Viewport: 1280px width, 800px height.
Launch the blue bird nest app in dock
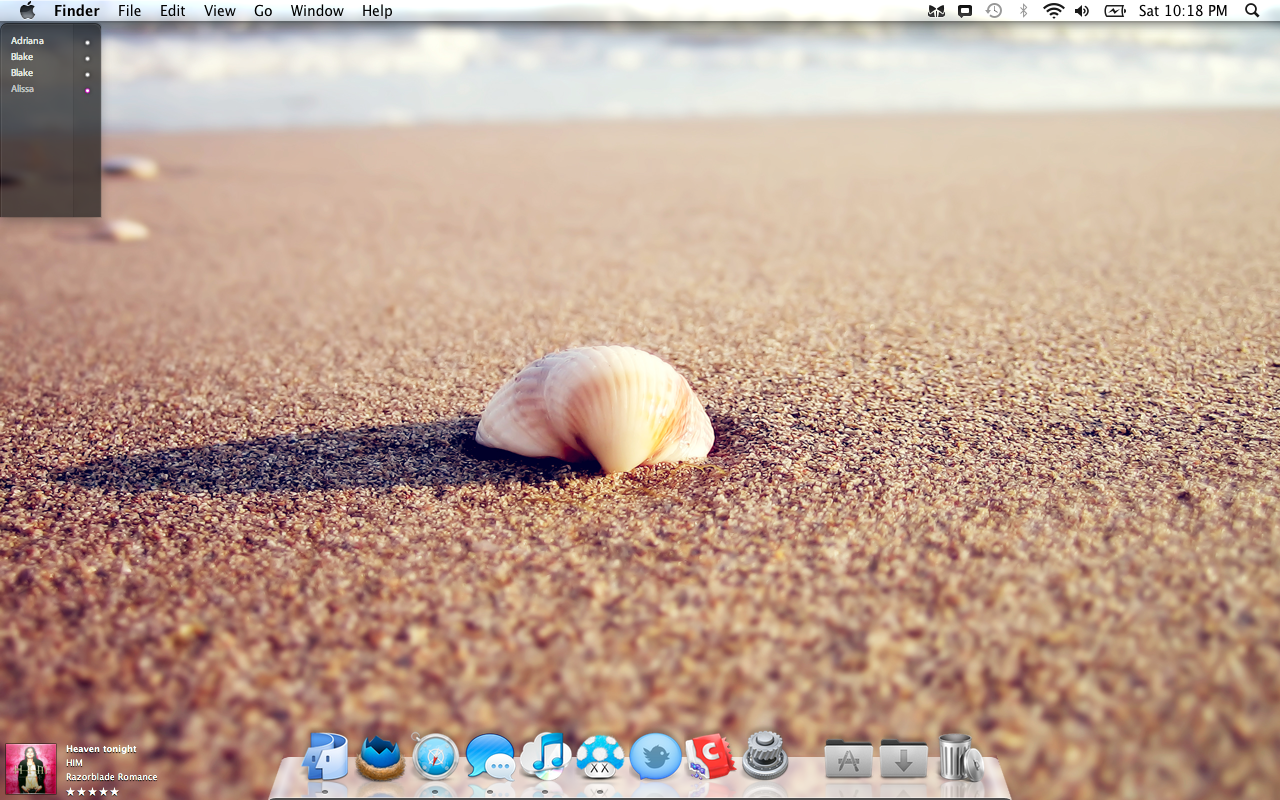[381, 757]
